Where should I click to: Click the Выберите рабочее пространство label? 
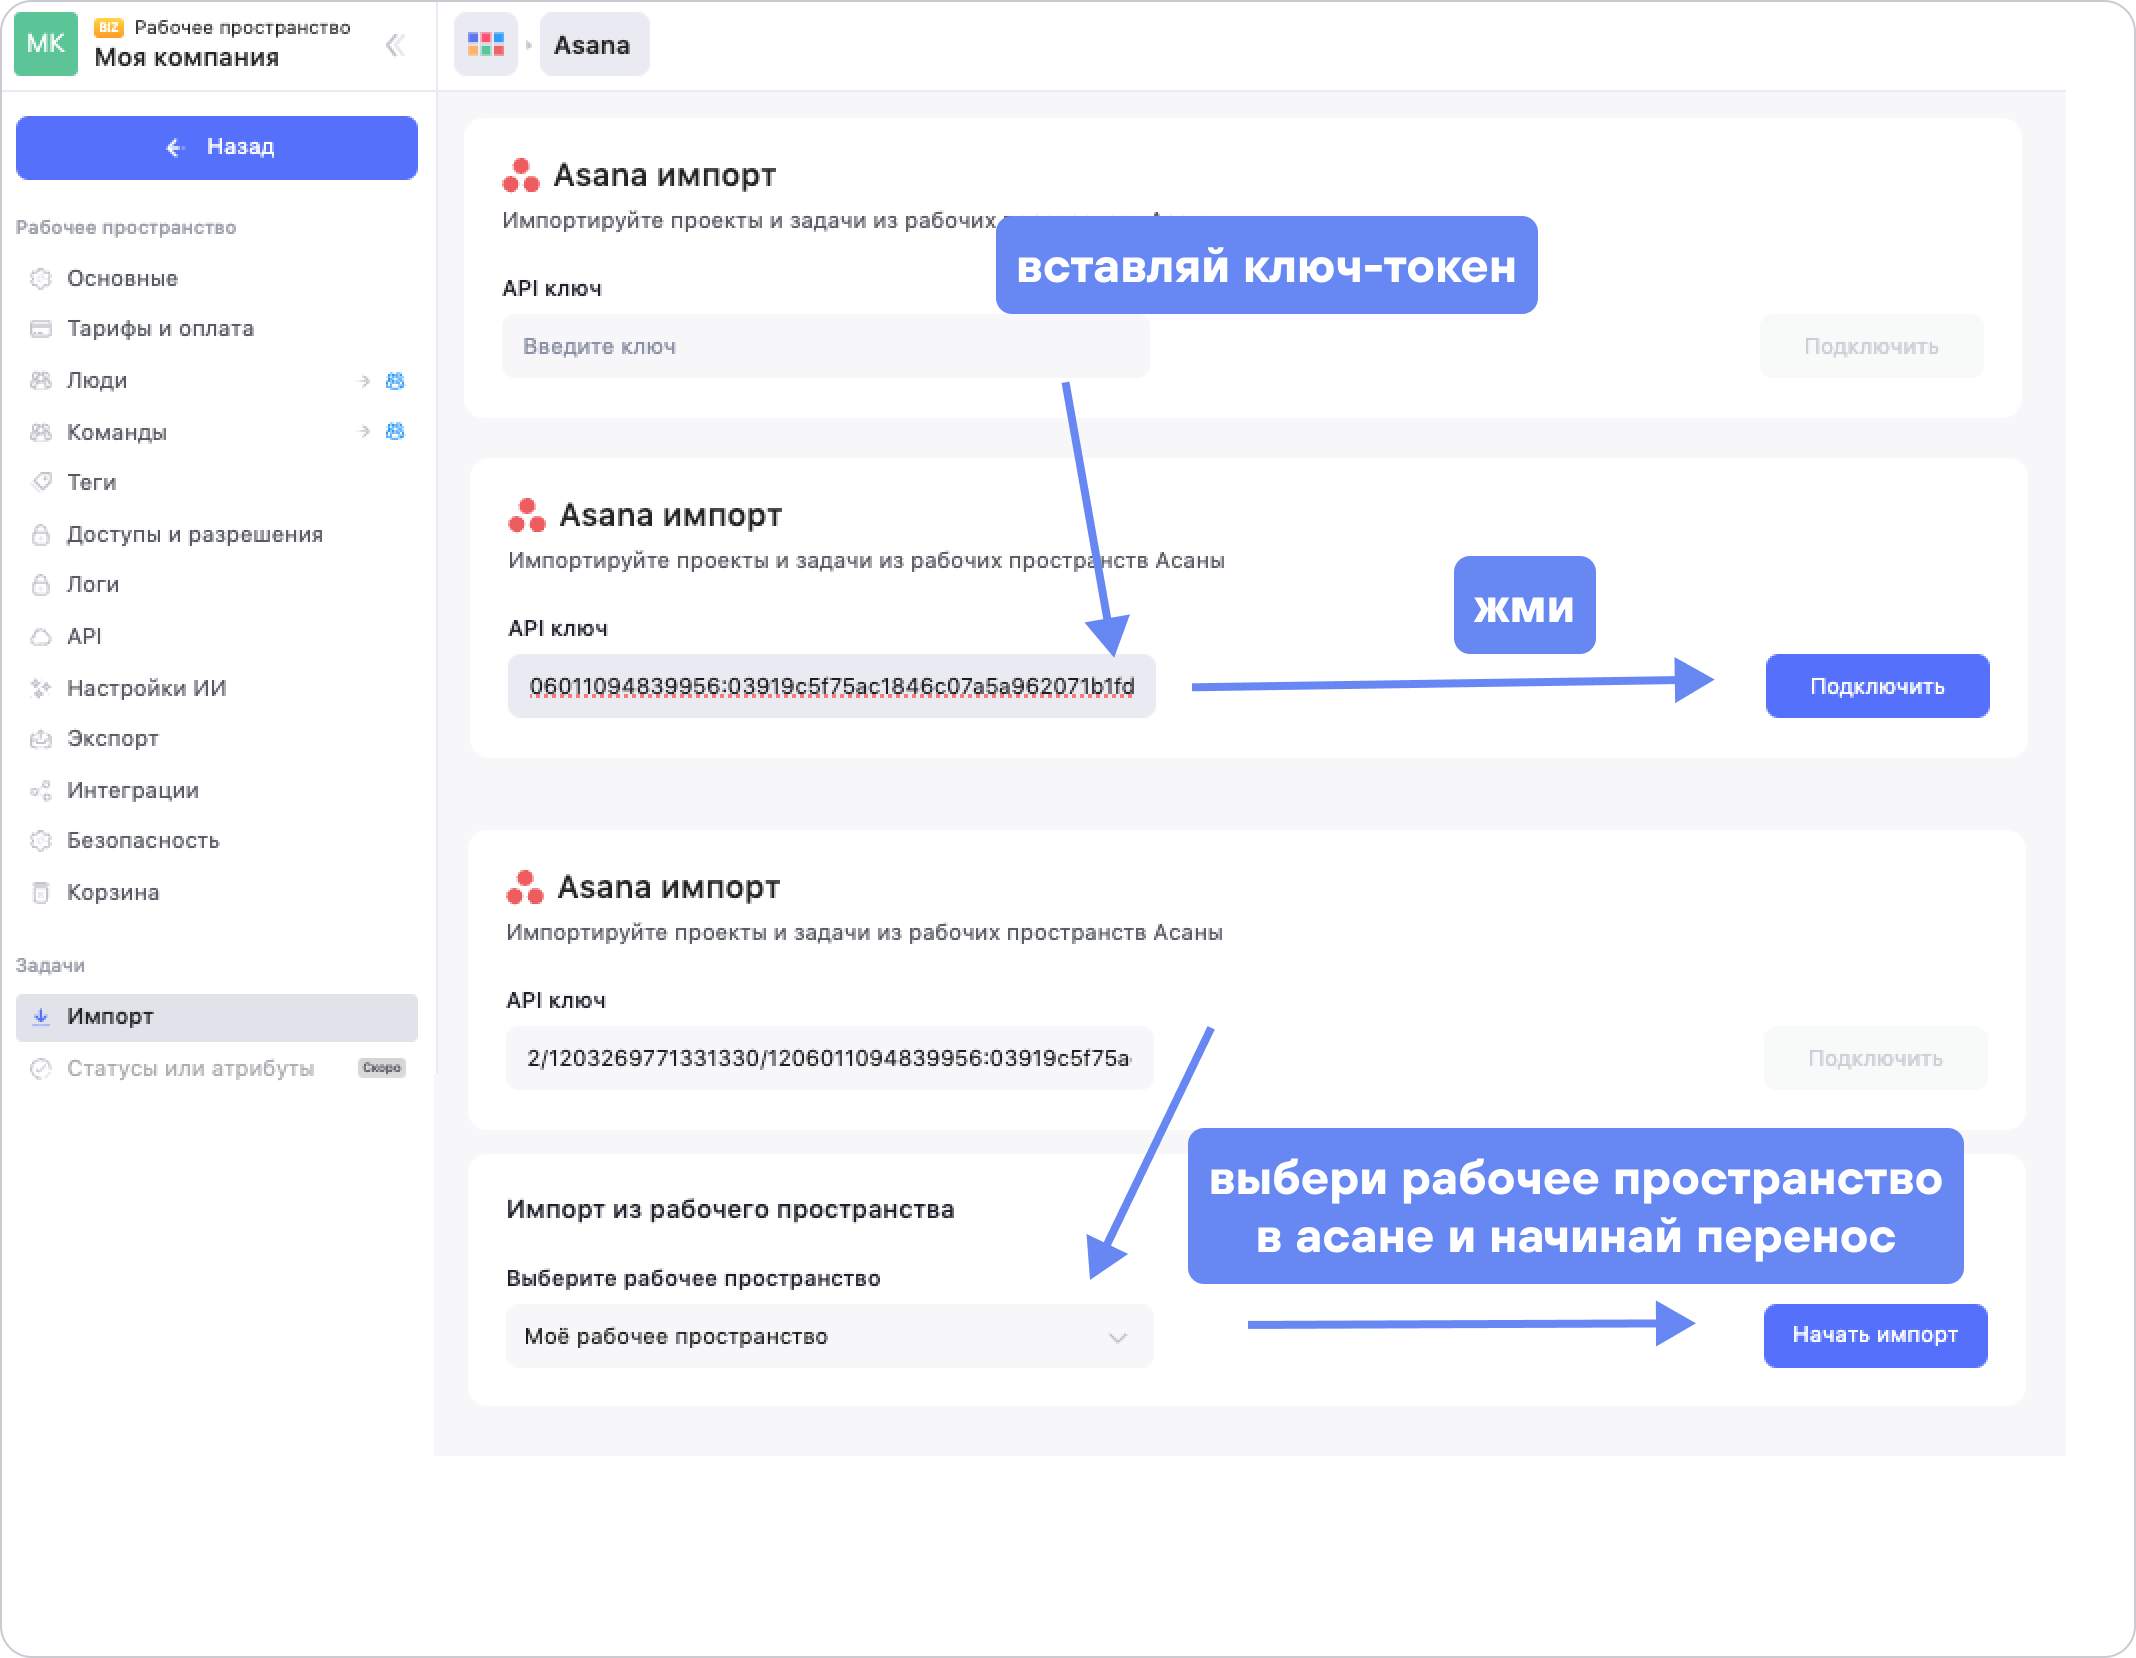coord(693,1278)
